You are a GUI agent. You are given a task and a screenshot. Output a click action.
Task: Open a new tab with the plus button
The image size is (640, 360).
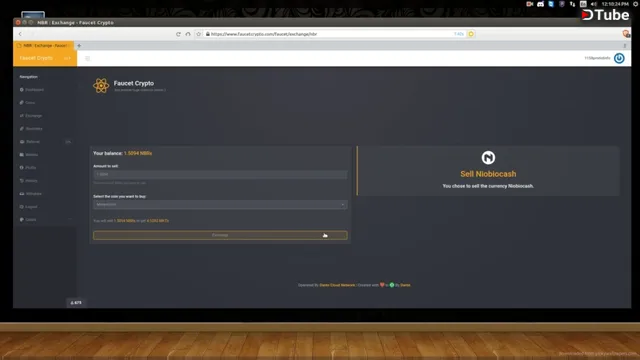pyautogui.click(x=79, y=46)
